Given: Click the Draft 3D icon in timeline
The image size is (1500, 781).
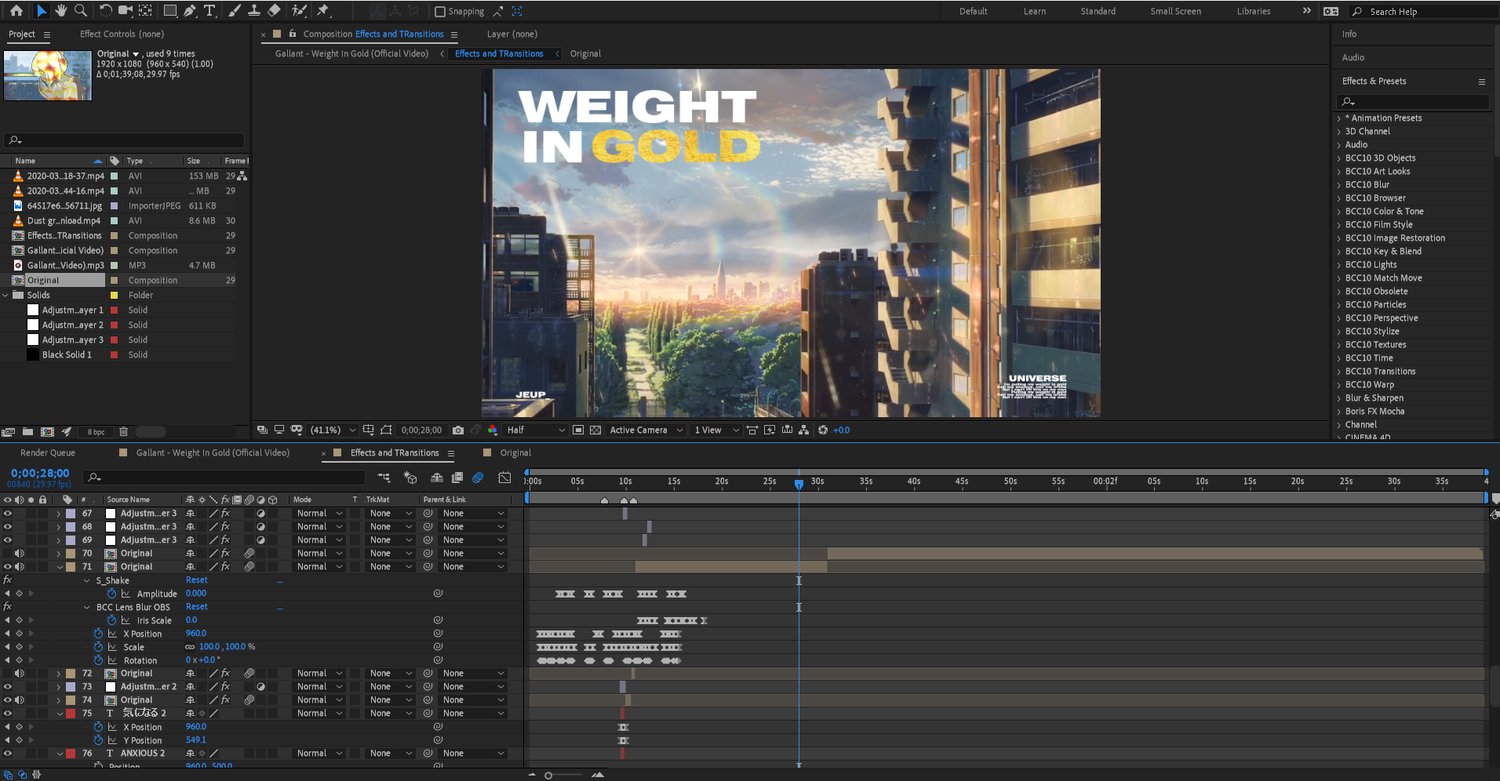Looking at the screenshot, I should pos(412,478).
